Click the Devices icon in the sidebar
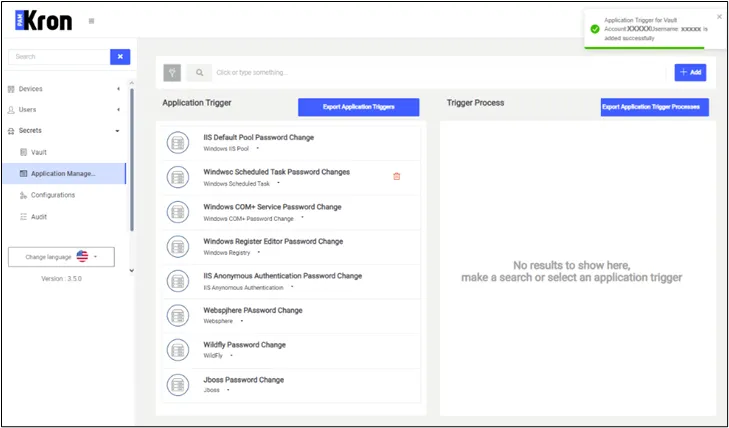 pyautogui.click(x=11, y=89)
